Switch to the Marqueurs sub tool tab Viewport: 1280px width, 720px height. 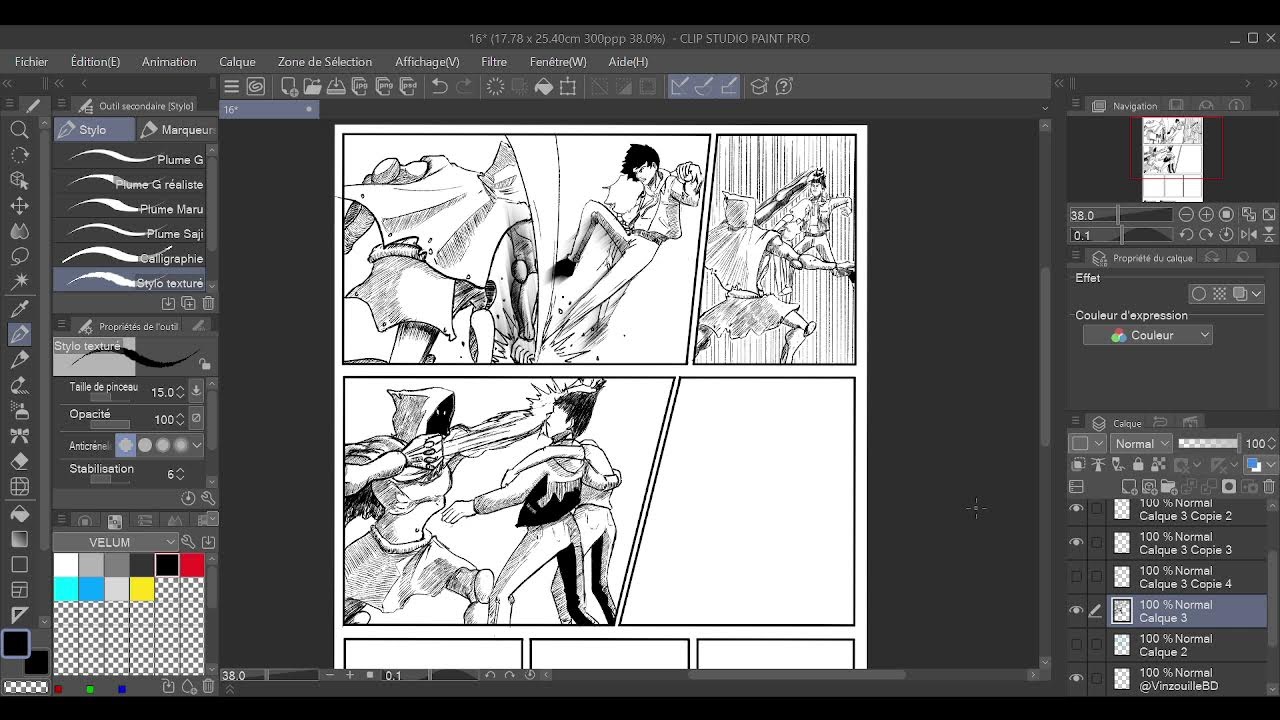click(178, 130)
